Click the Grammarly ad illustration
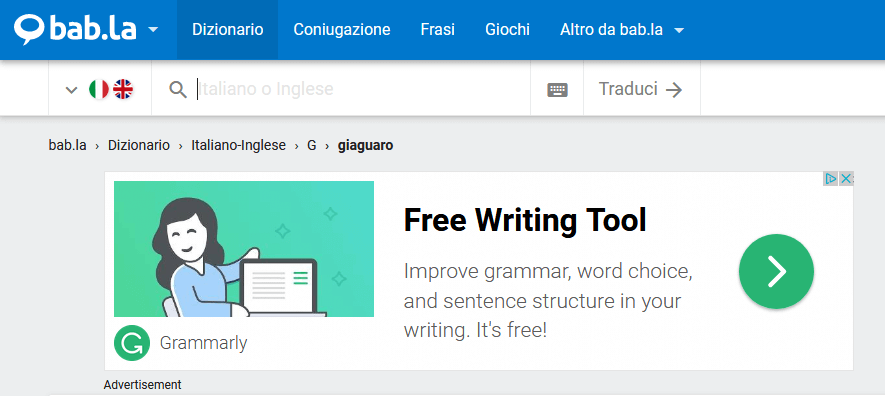885x396 pixels. tap(244, 249)
